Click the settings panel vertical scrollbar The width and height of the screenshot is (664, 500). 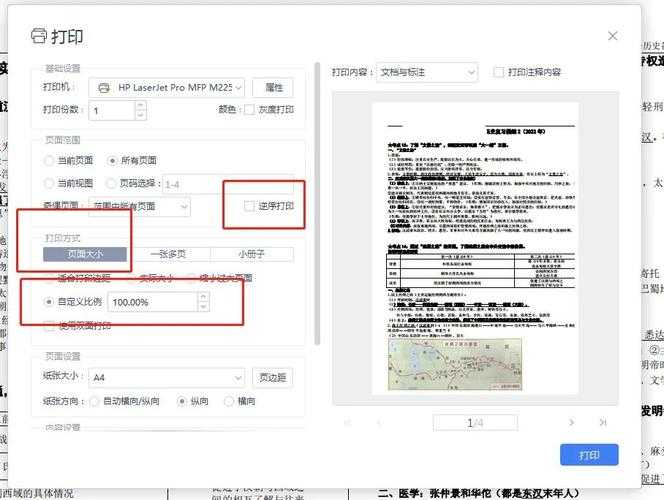coord(317,203)
